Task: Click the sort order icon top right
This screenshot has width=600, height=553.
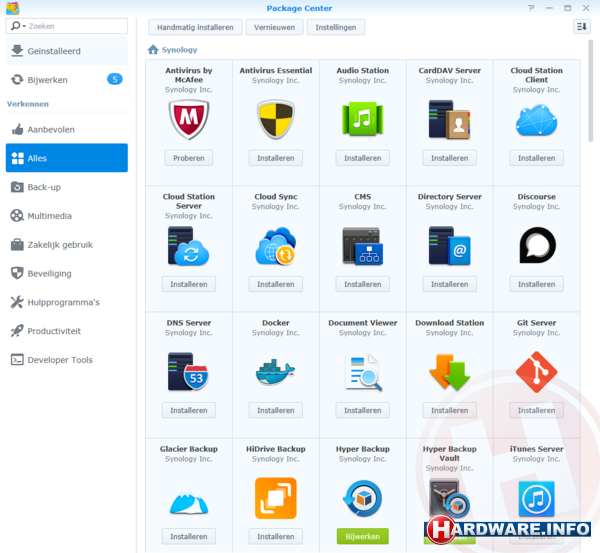Action: click(x=582, y=26)
